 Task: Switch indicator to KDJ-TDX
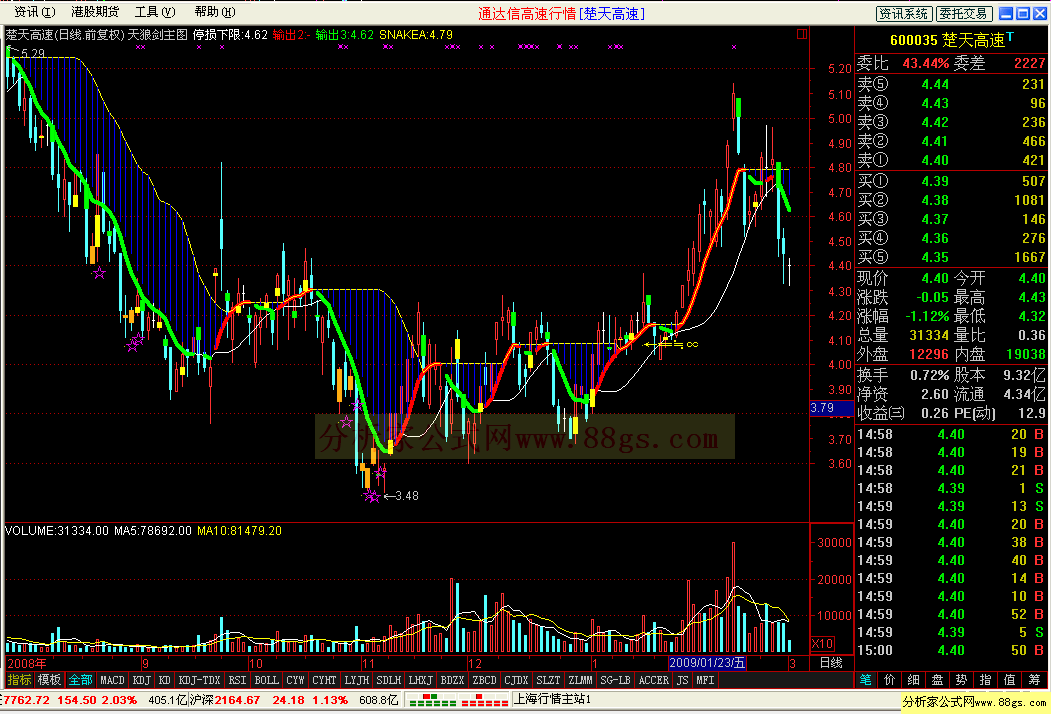pyautogui.click(x=199, y=680)
